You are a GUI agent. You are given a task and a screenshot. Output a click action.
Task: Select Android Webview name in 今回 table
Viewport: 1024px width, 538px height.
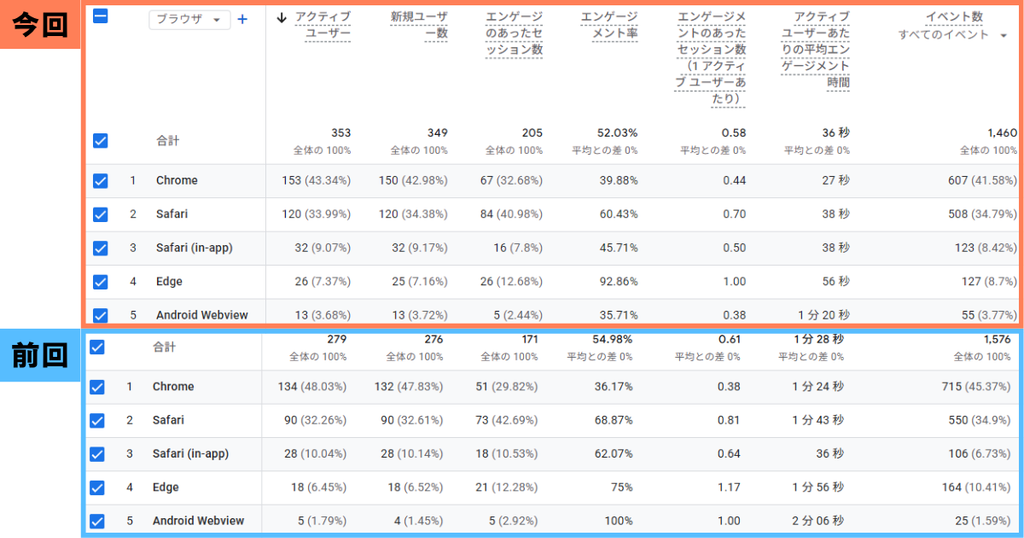pyautogui.click(x=202, y=315)
